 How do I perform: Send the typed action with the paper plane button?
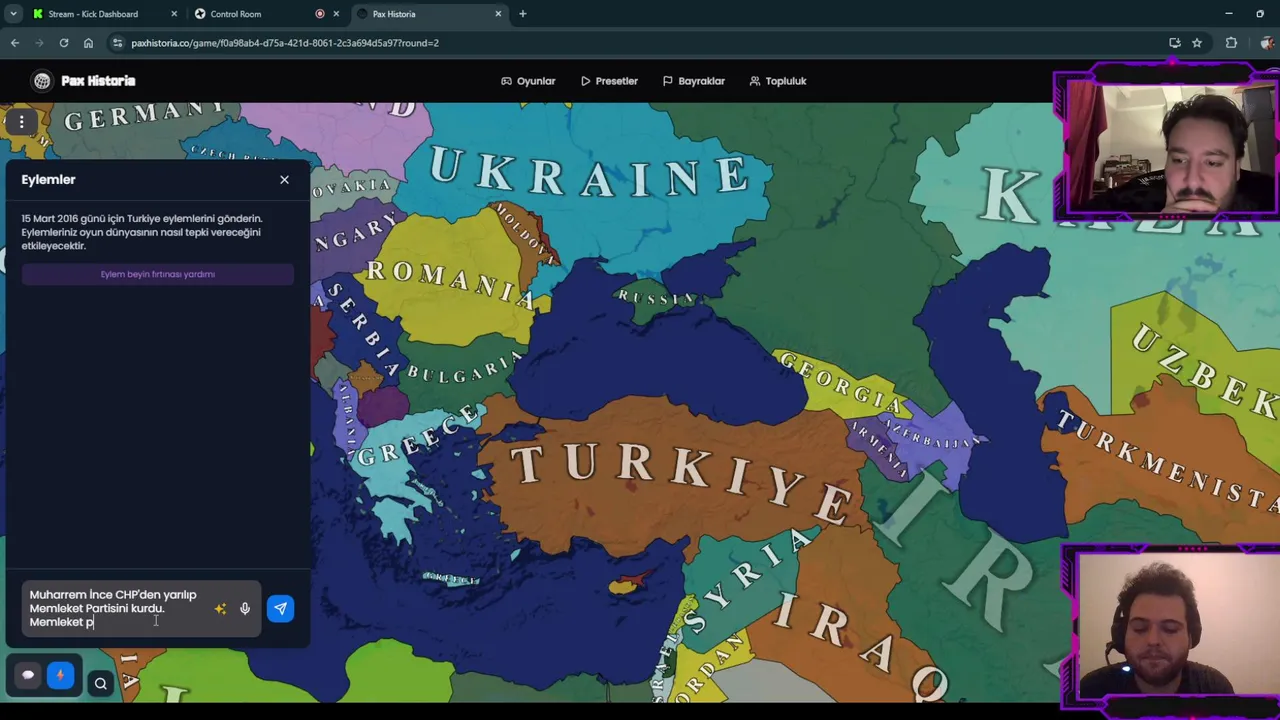pyautogui.click(x=280, y=608)
